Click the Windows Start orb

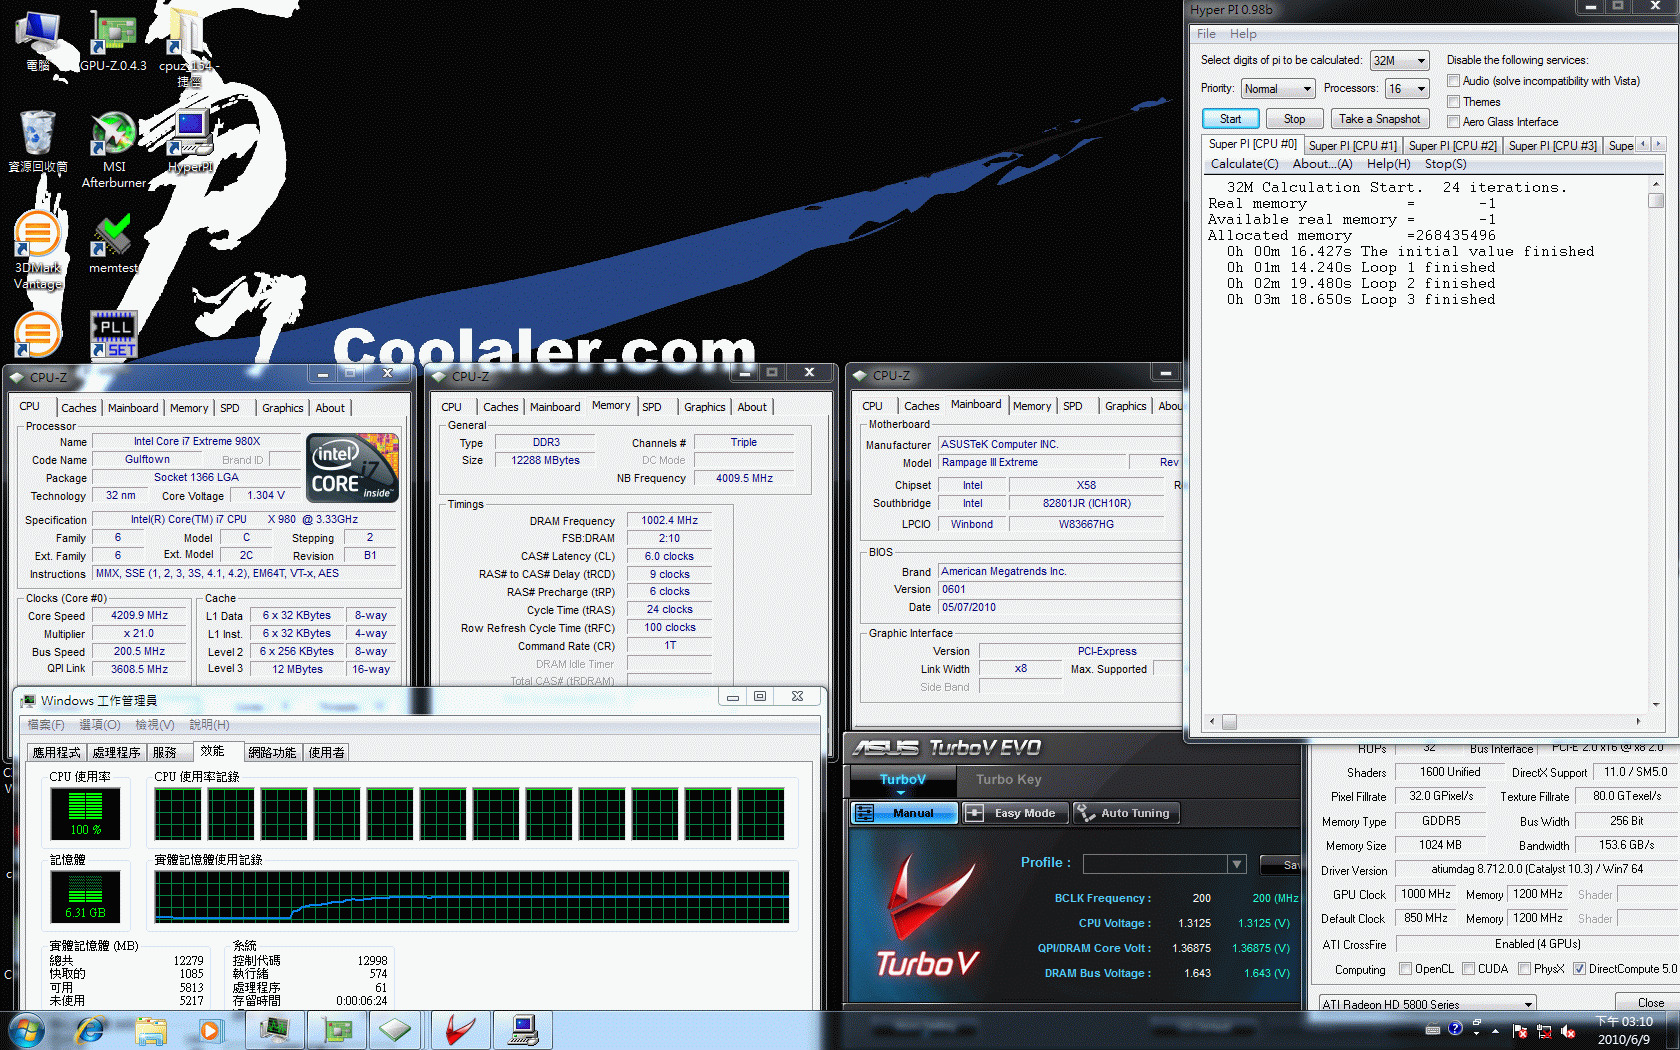click(x=26, y=1030)
